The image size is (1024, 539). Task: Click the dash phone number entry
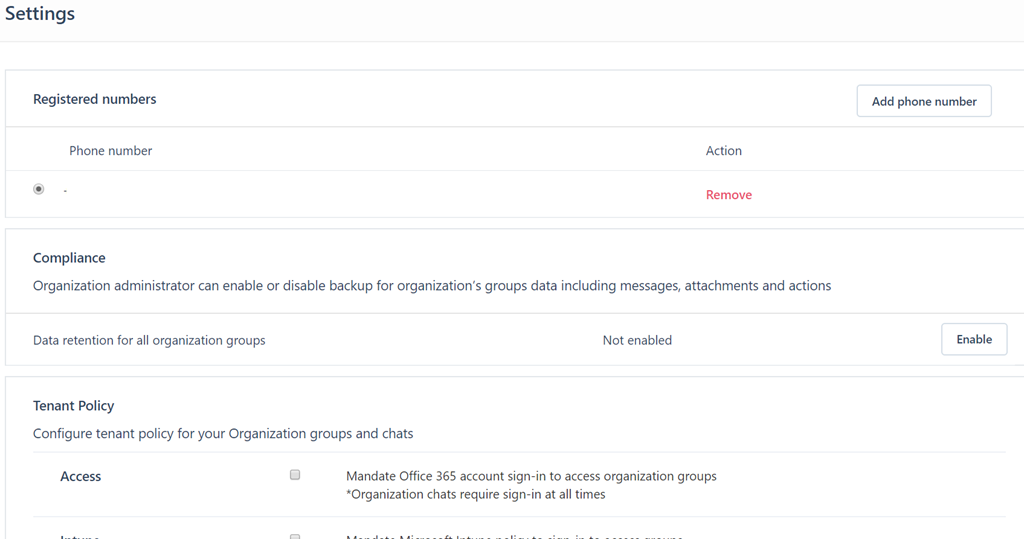65,190
